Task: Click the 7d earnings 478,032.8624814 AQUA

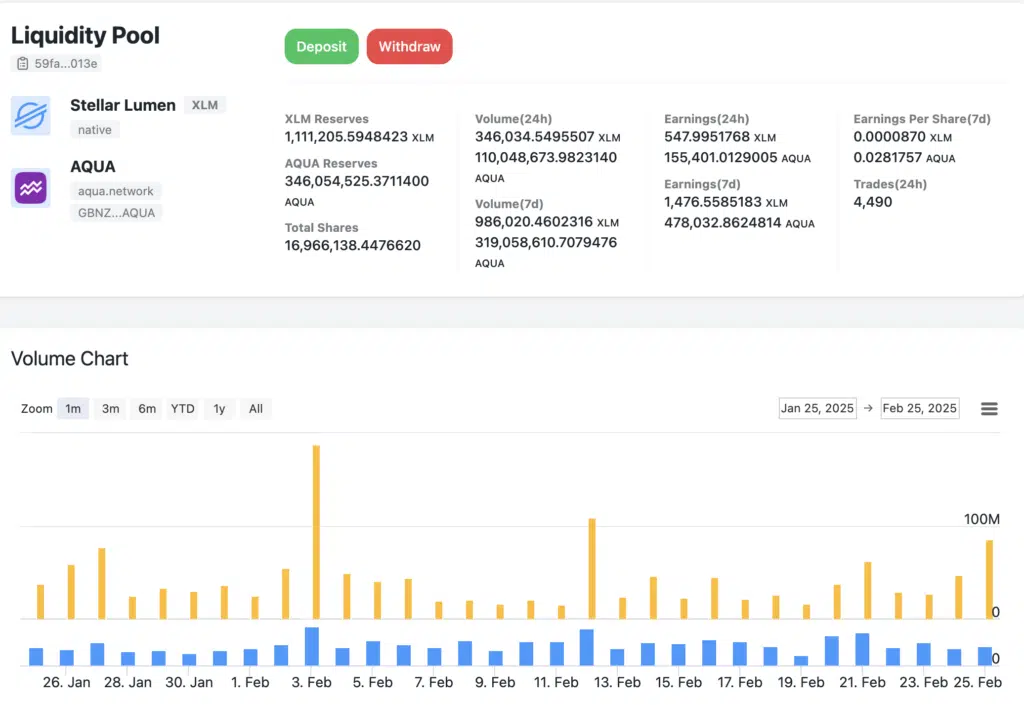Action: click(739, 223)
